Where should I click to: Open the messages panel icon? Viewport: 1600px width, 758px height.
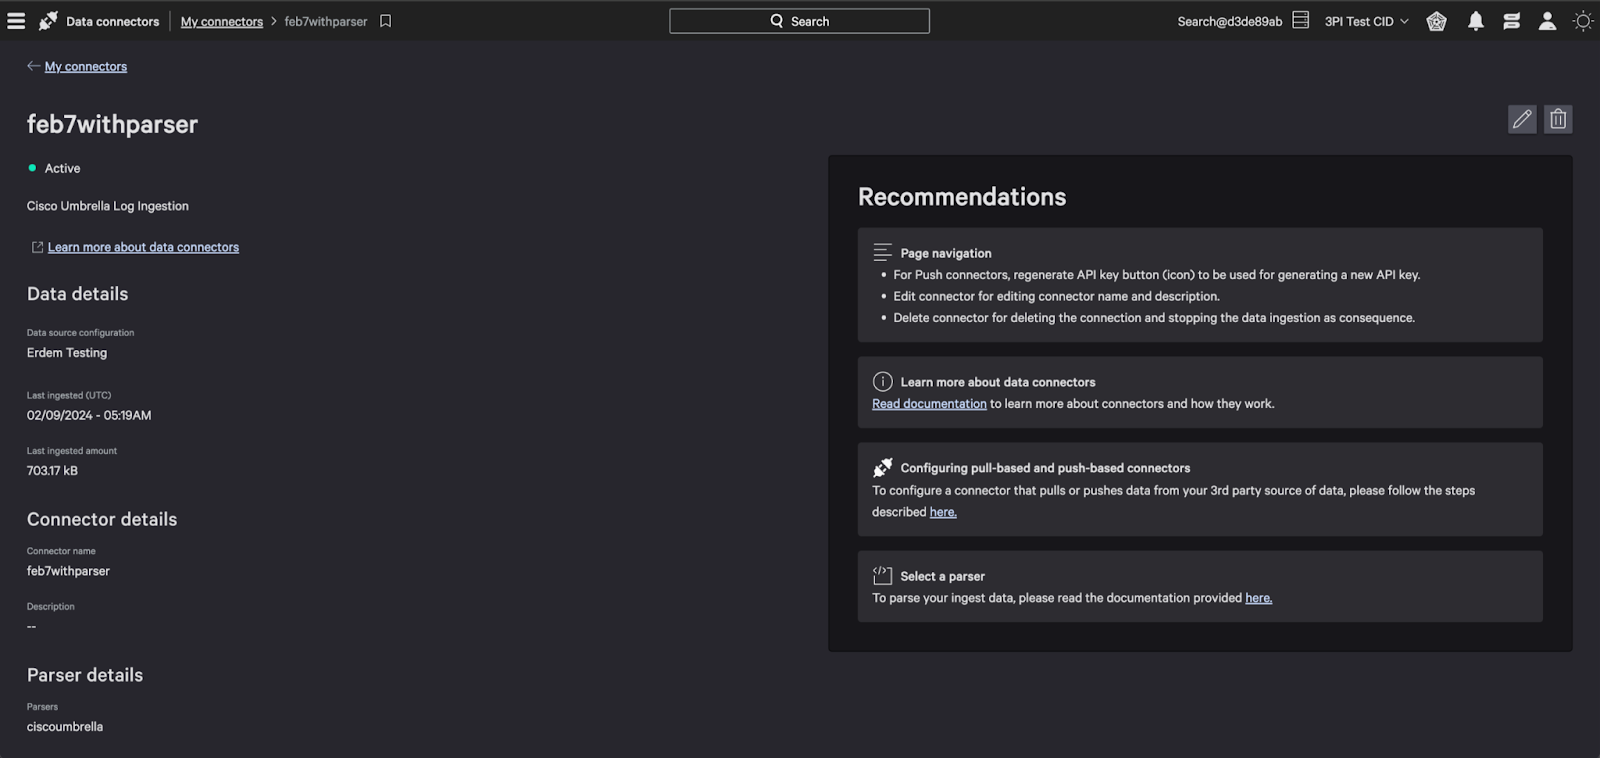click(x=1511, y=21)
